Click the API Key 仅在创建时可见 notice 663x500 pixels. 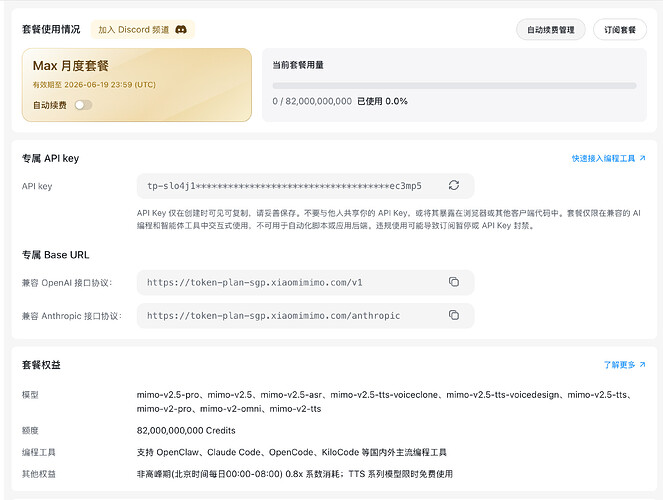(389, 219)
